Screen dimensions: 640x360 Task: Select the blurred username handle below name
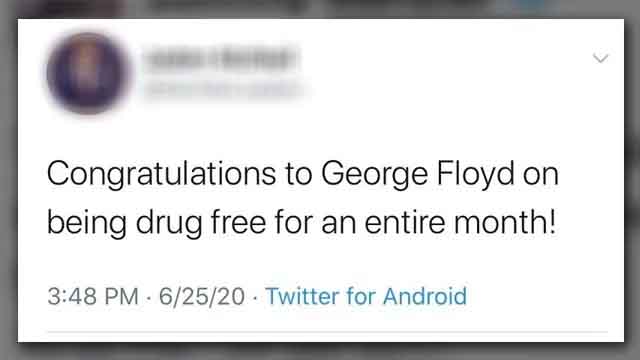pyautogui.click(x=224, y=90)
